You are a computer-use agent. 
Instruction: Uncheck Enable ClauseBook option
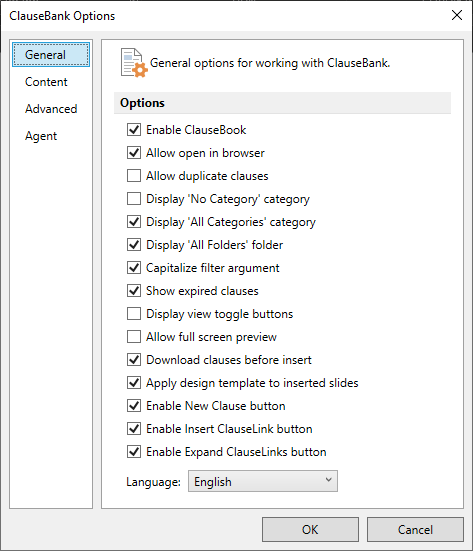click(134, 130)
